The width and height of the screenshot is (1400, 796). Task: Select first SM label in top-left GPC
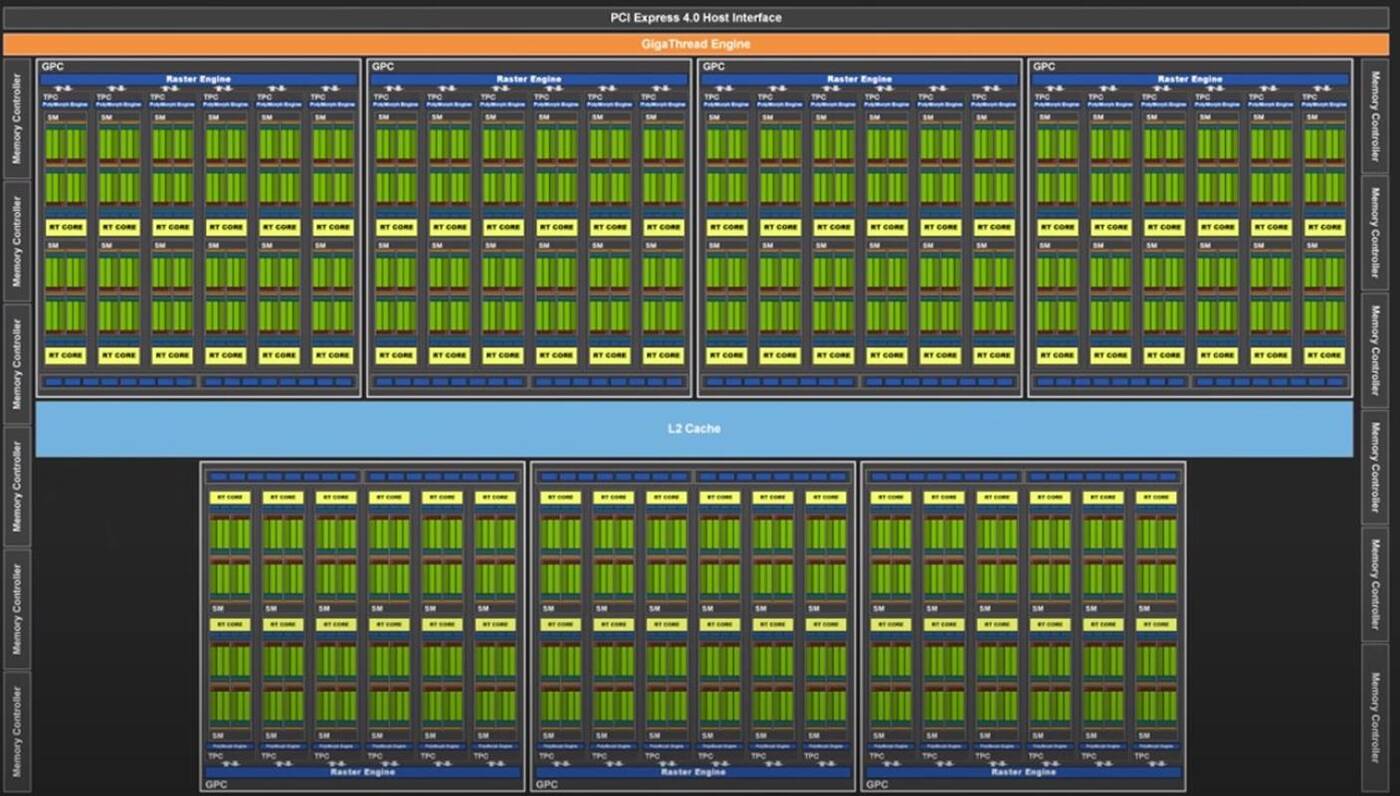pos(52,117)
